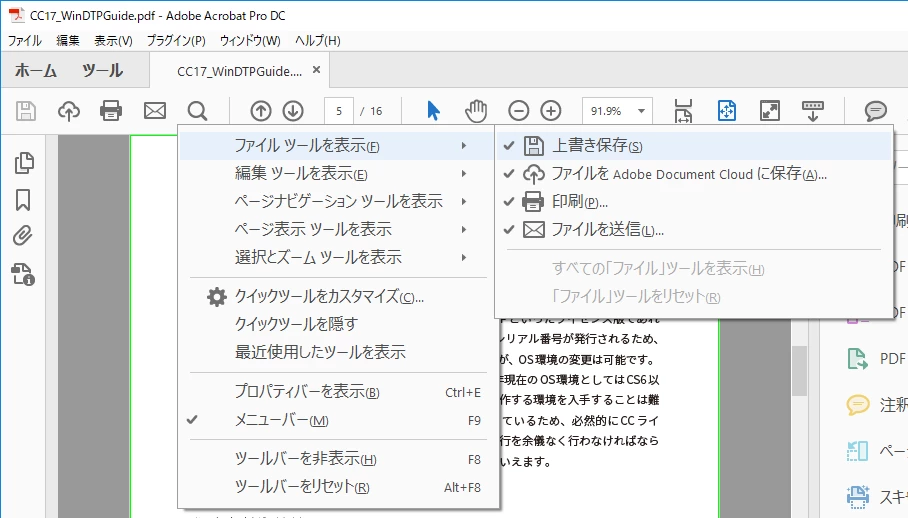This screenshot has width=908, height=518.
Task: Open the page thumbnails panel icon
Action: [24, 163]
